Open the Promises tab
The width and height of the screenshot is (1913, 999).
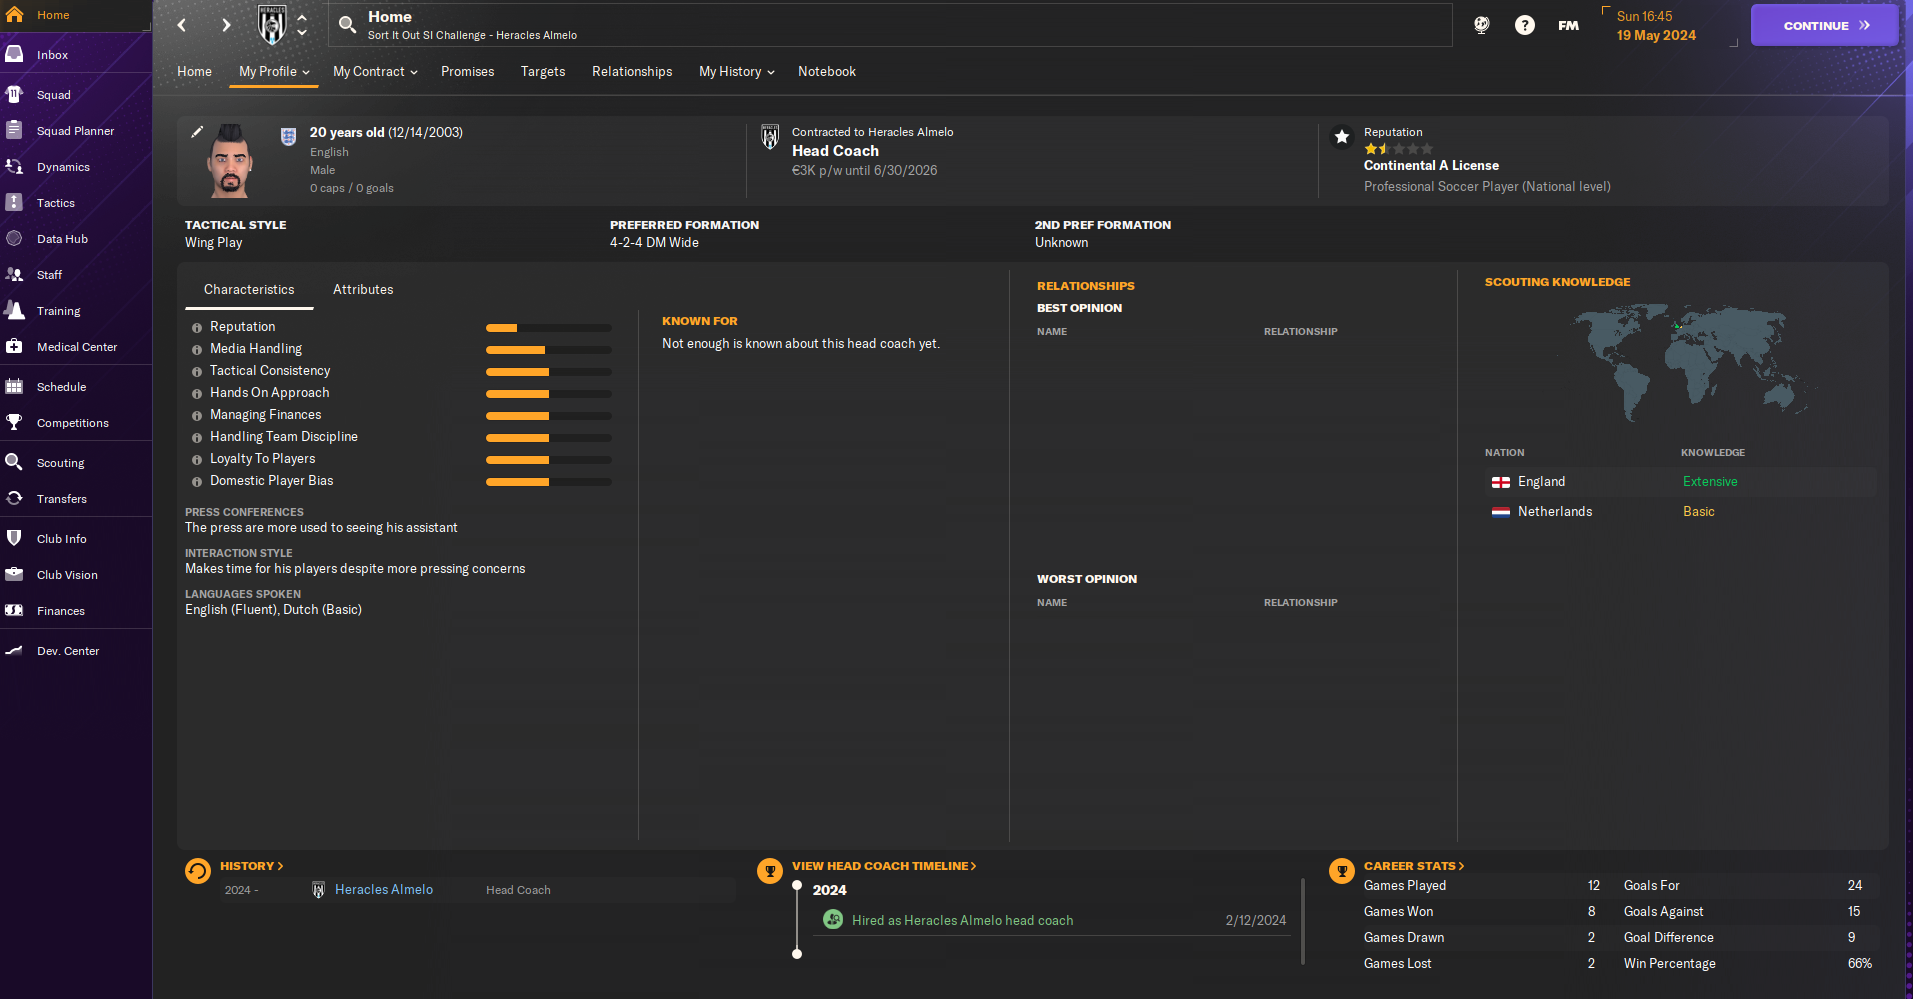click(467, 72)
